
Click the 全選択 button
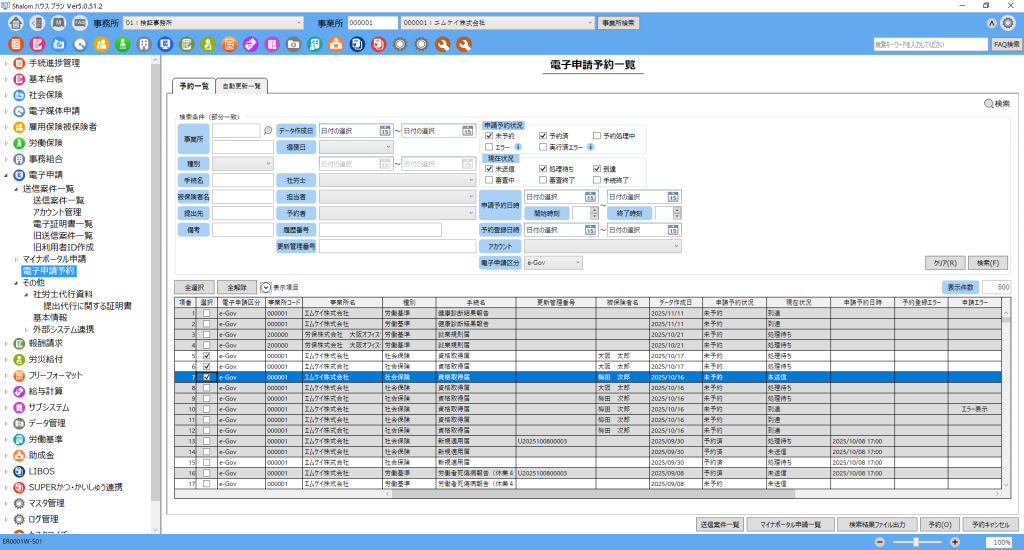(x=194, y=286)
